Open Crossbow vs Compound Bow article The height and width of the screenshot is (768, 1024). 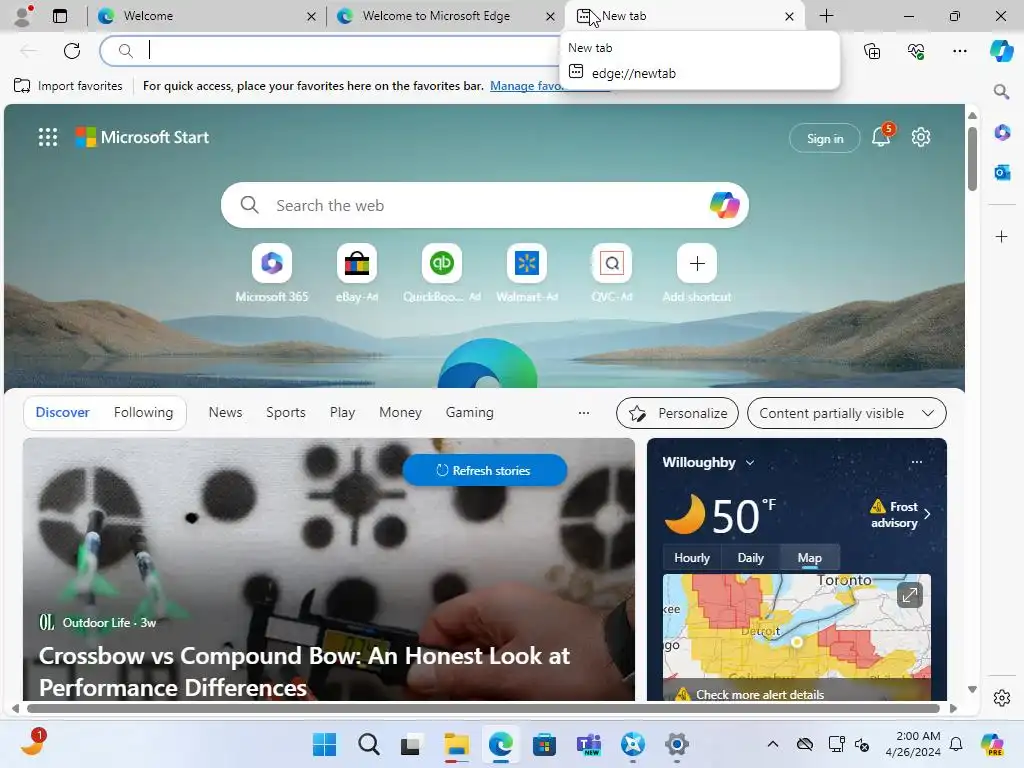coord(304,671)
